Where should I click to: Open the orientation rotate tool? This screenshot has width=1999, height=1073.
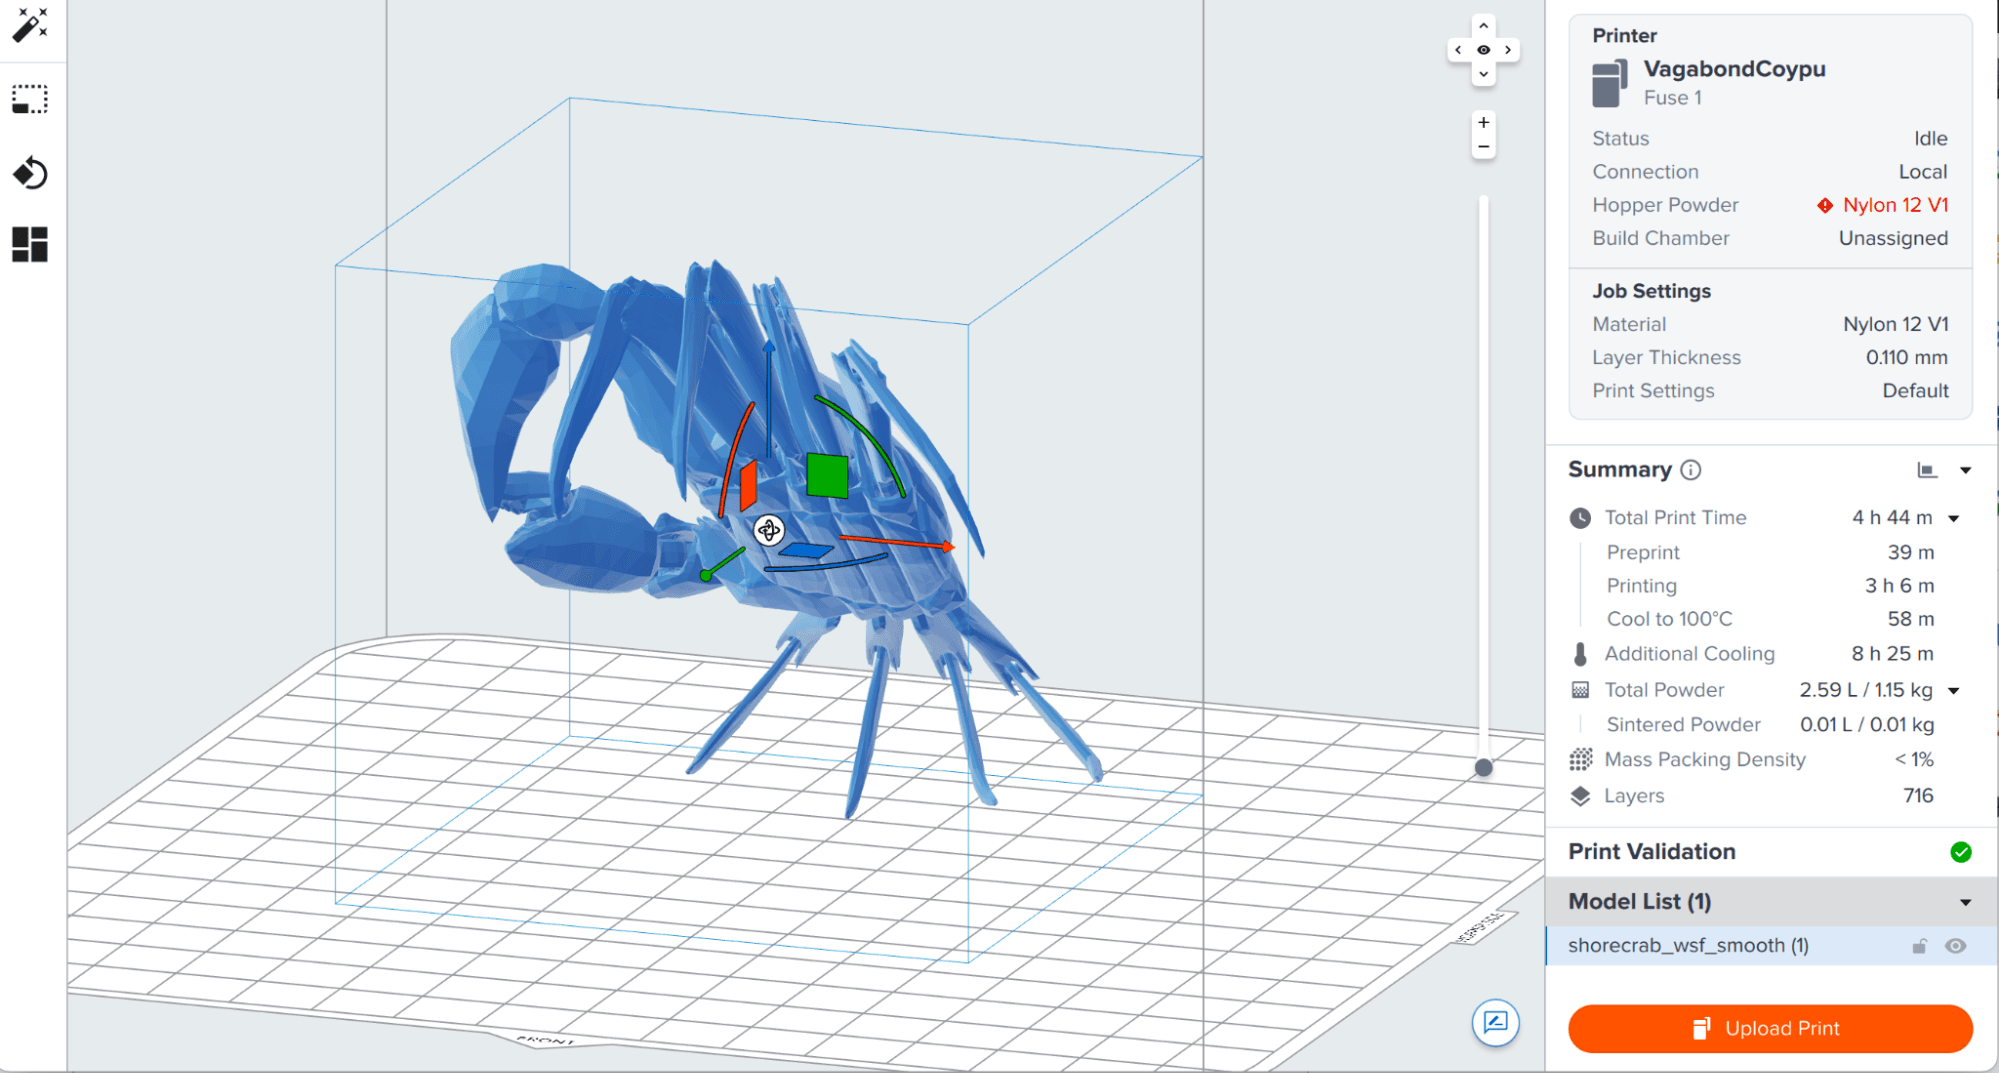30,173
